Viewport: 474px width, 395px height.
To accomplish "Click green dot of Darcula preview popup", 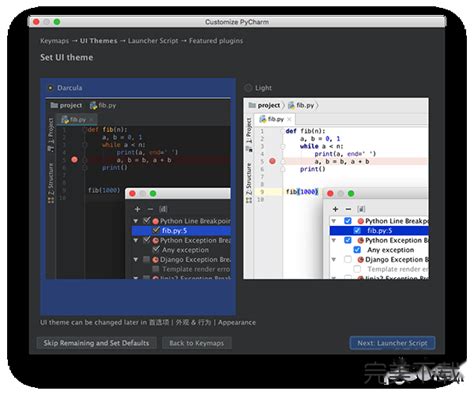I will click(x=153, y=194).
